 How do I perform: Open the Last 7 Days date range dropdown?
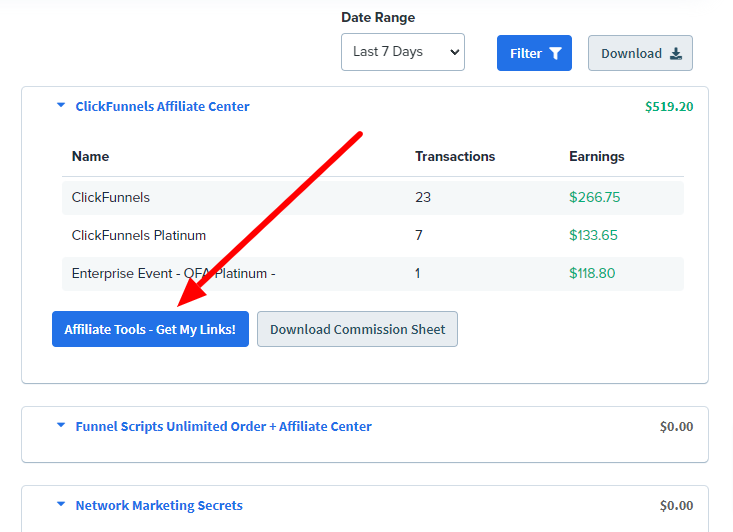[402, 52]
